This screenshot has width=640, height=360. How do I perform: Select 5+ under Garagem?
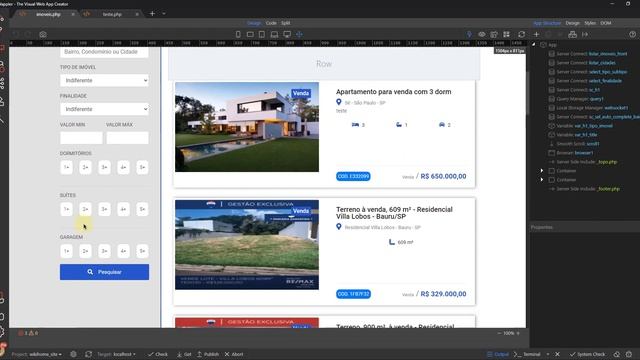pyautogui.click(x=142, y=251)
